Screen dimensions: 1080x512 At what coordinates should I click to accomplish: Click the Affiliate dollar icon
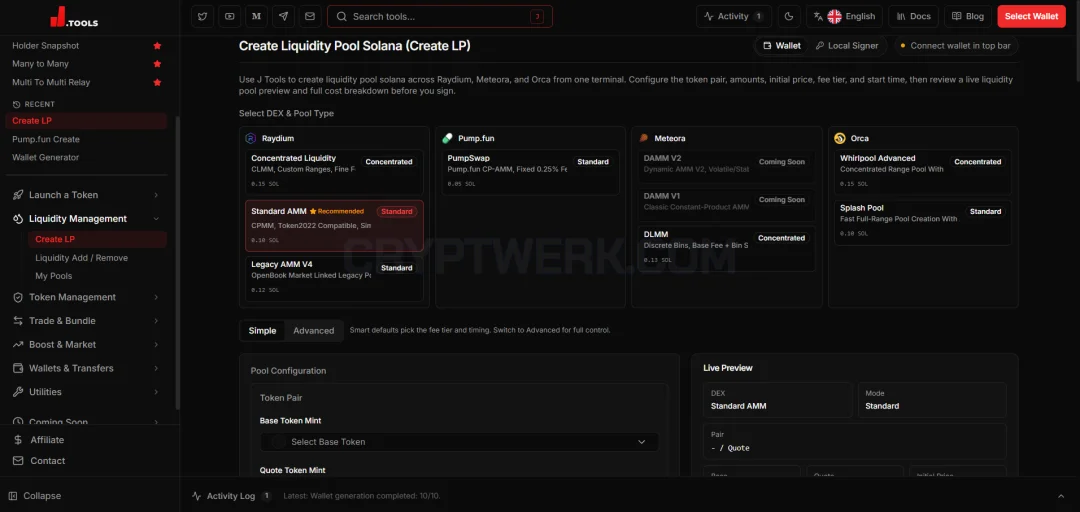18,440
